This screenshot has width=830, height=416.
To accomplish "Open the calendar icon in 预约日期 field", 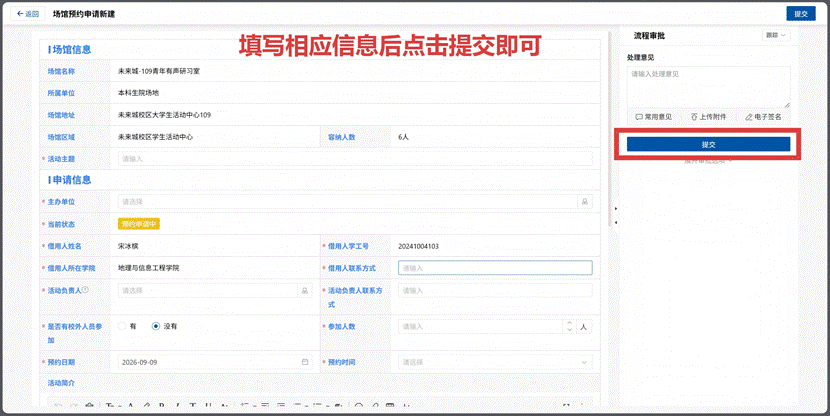I will tap(305, 362).
